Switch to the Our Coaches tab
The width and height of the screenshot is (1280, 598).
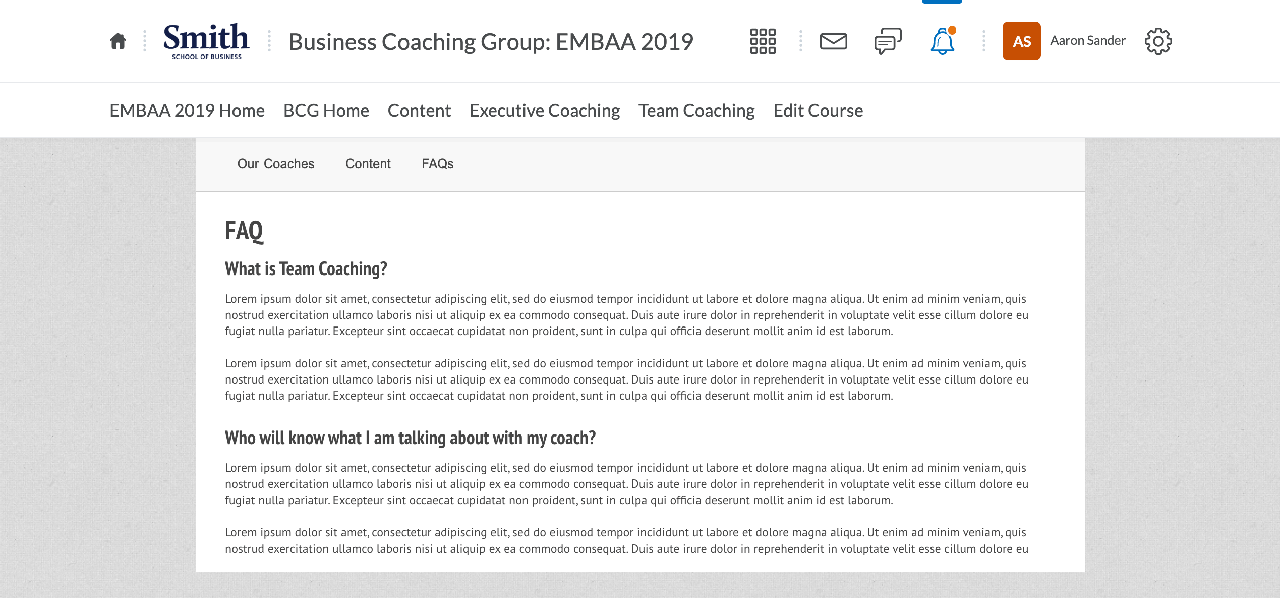[x=276, y=164]
